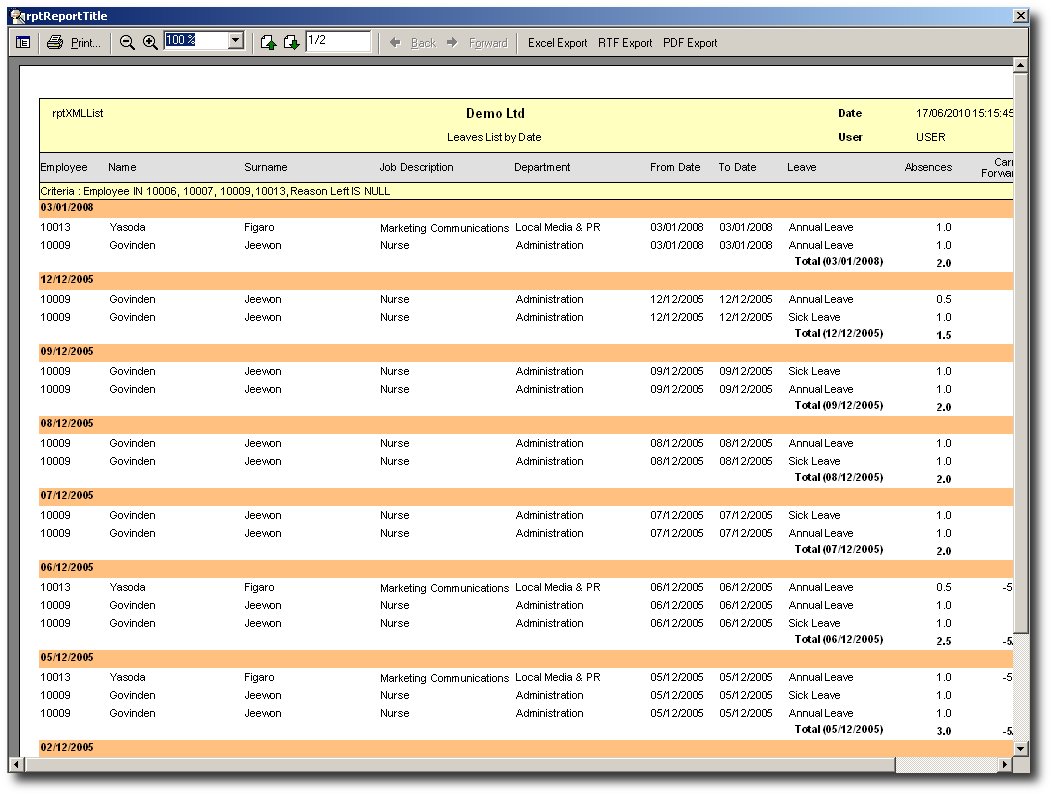Go to previous page with up arrow icon
The image size is (1053, 796).
[x=268, y=42]
